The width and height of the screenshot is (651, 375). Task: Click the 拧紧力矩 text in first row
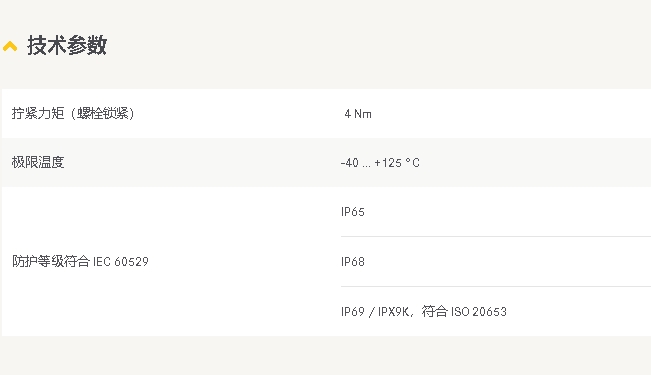[38, 113]
